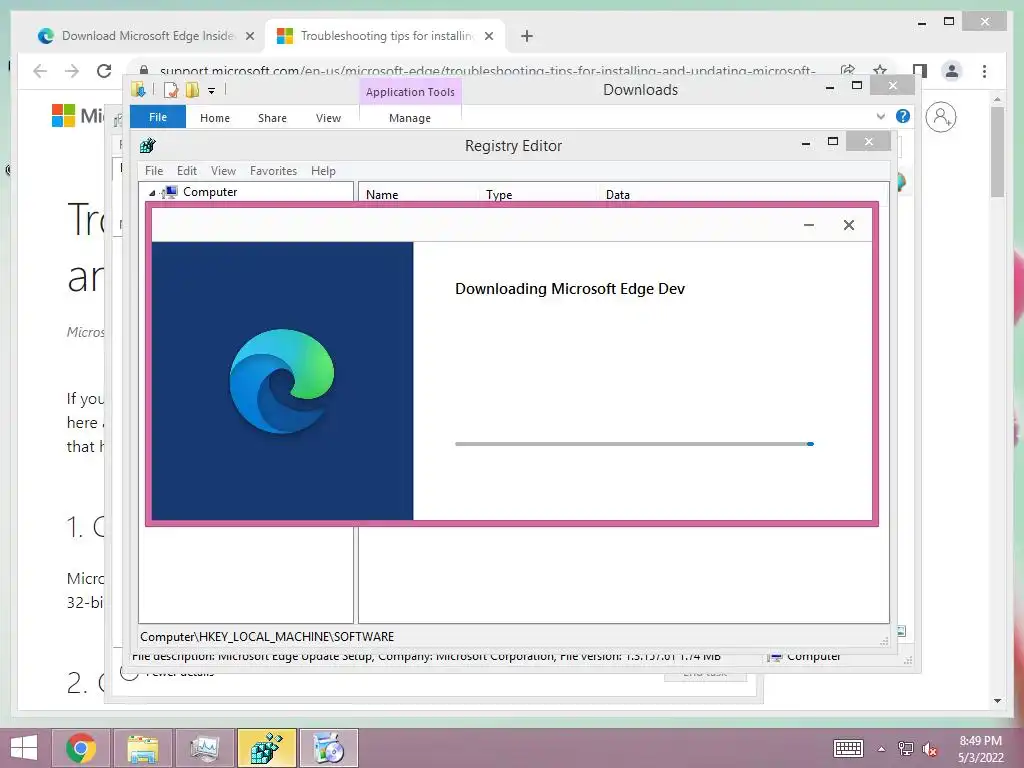Screen dimensions: 1024x768
Task: Go back using Chrome's back arrow
Action: (40, 71)
